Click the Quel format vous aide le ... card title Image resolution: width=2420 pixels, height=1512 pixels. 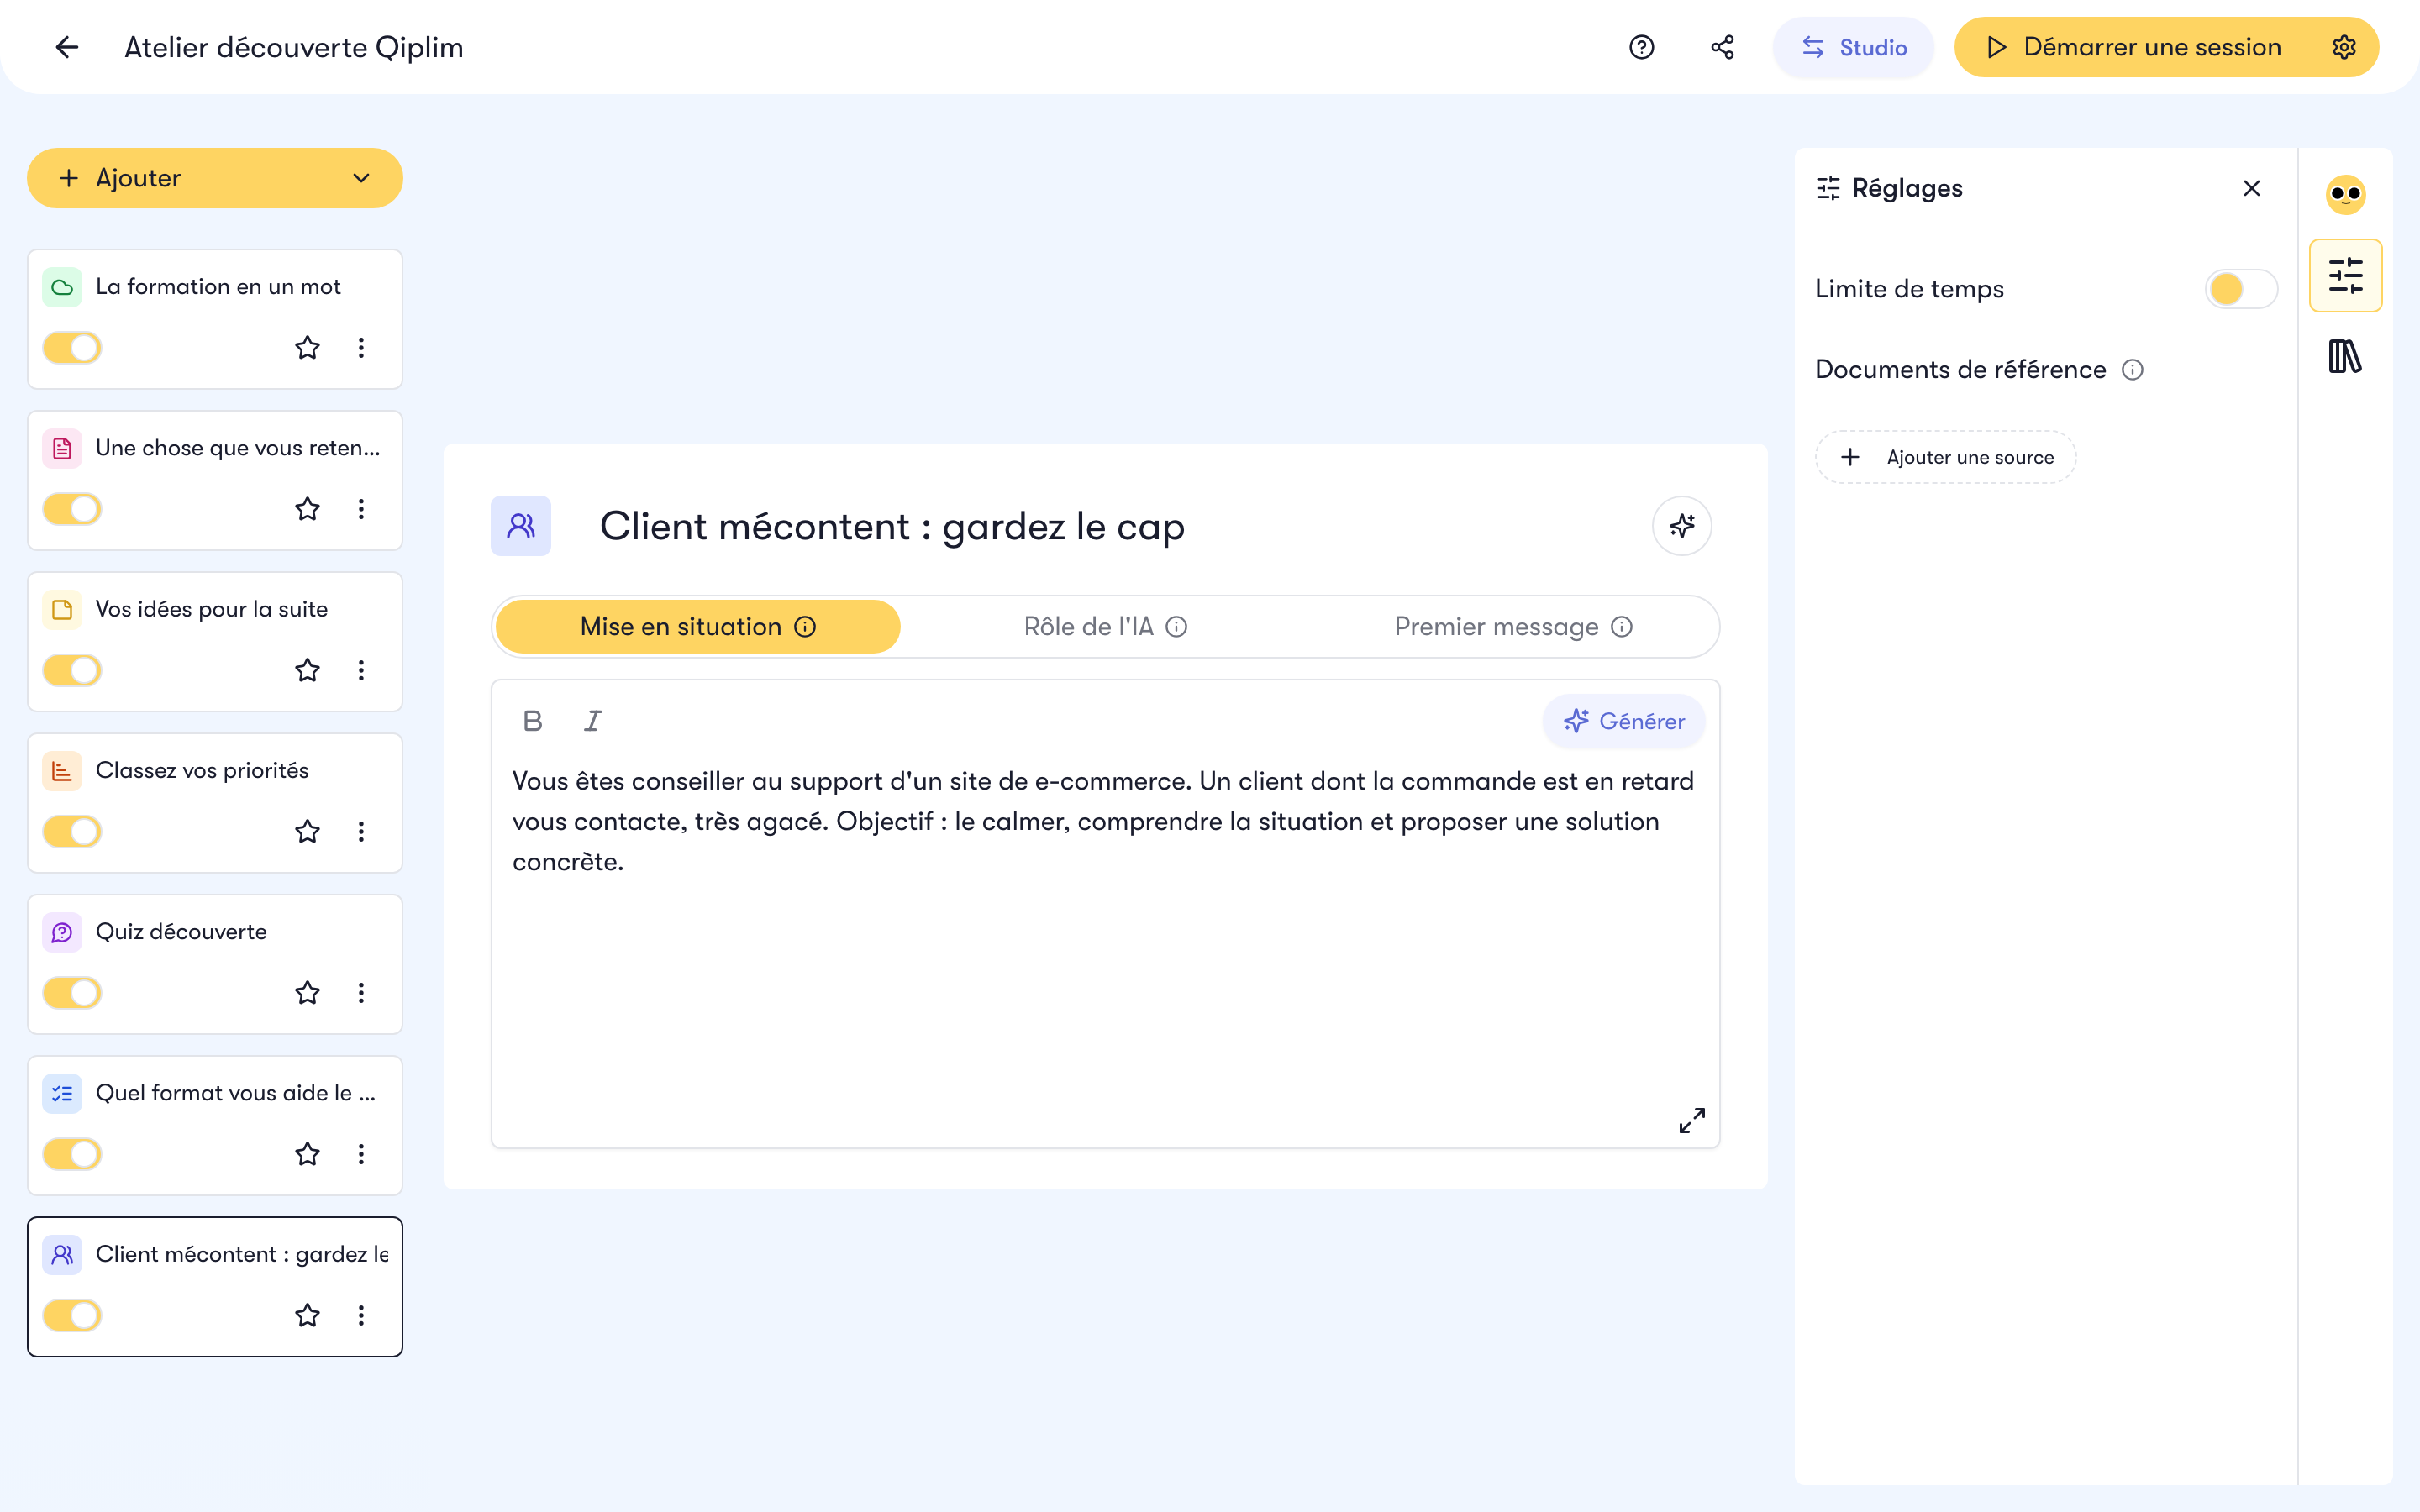tap(236, 1093)
